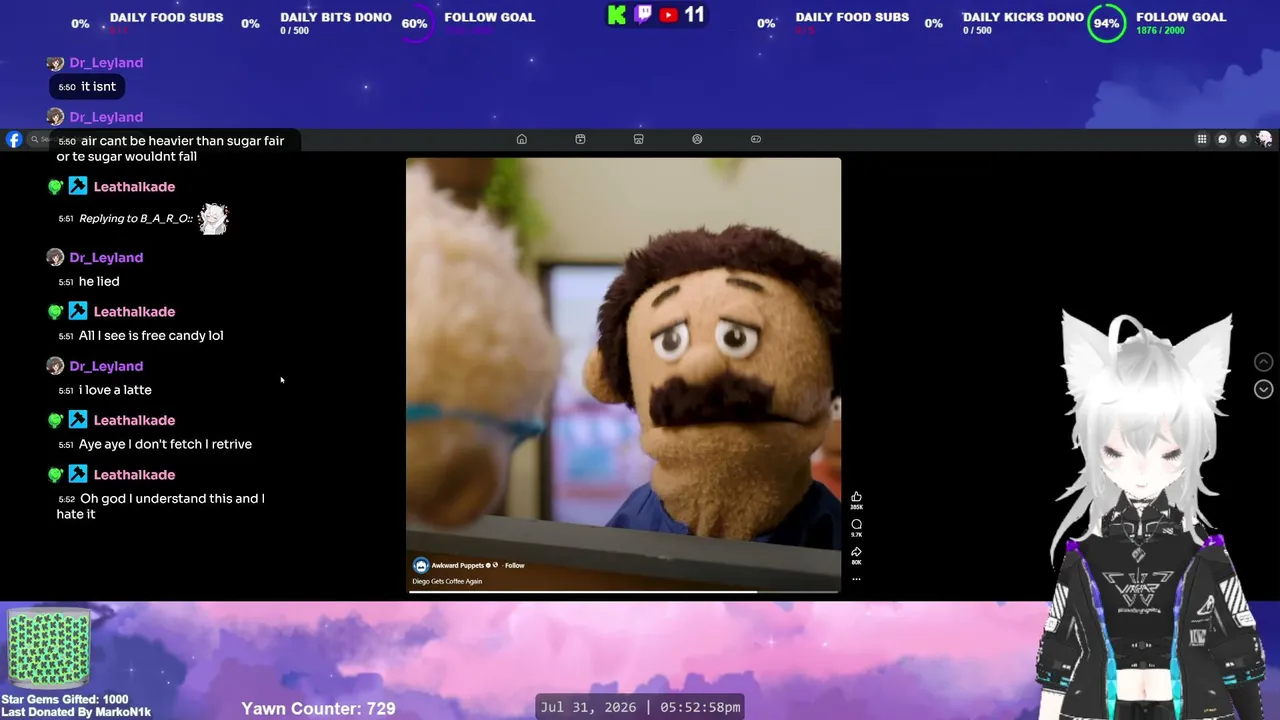The height and width of the screenshot is (720, 1280).
Task: Click the chat message 'it isnt'
Action: 98,86
